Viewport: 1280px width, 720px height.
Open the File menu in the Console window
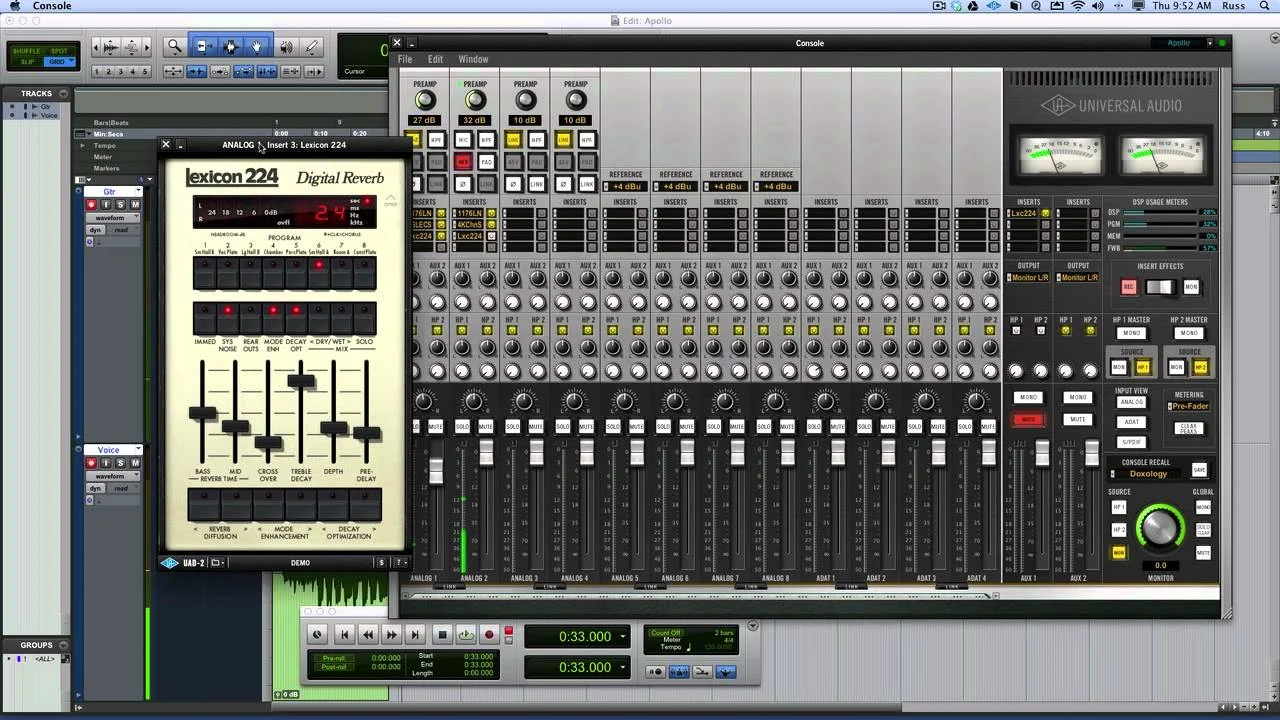[x=405, y=58]
